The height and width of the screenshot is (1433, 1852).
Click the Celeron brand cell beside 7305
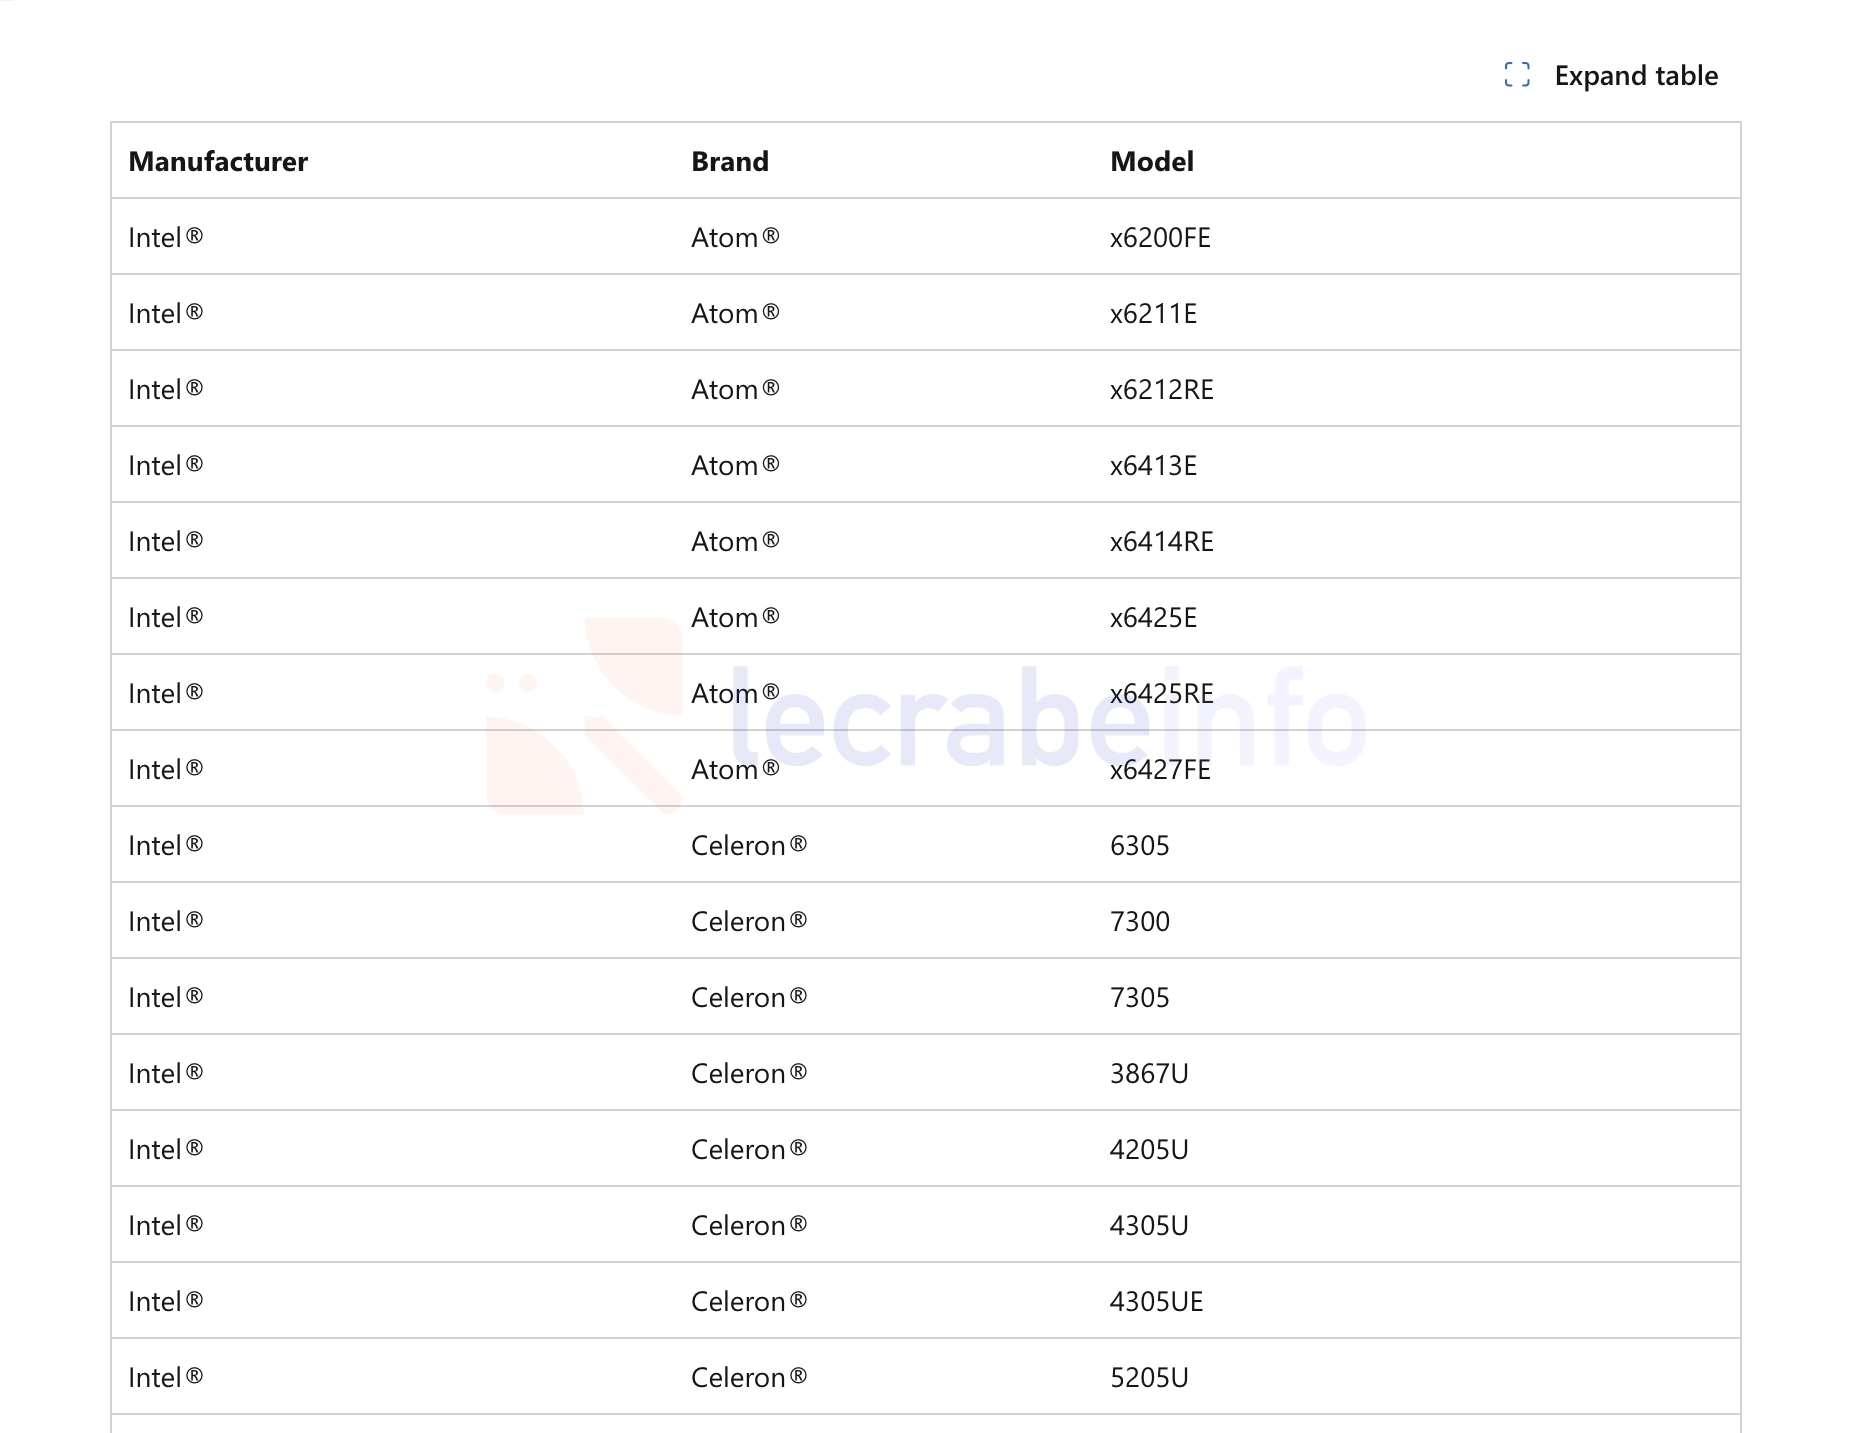[748, 998]
